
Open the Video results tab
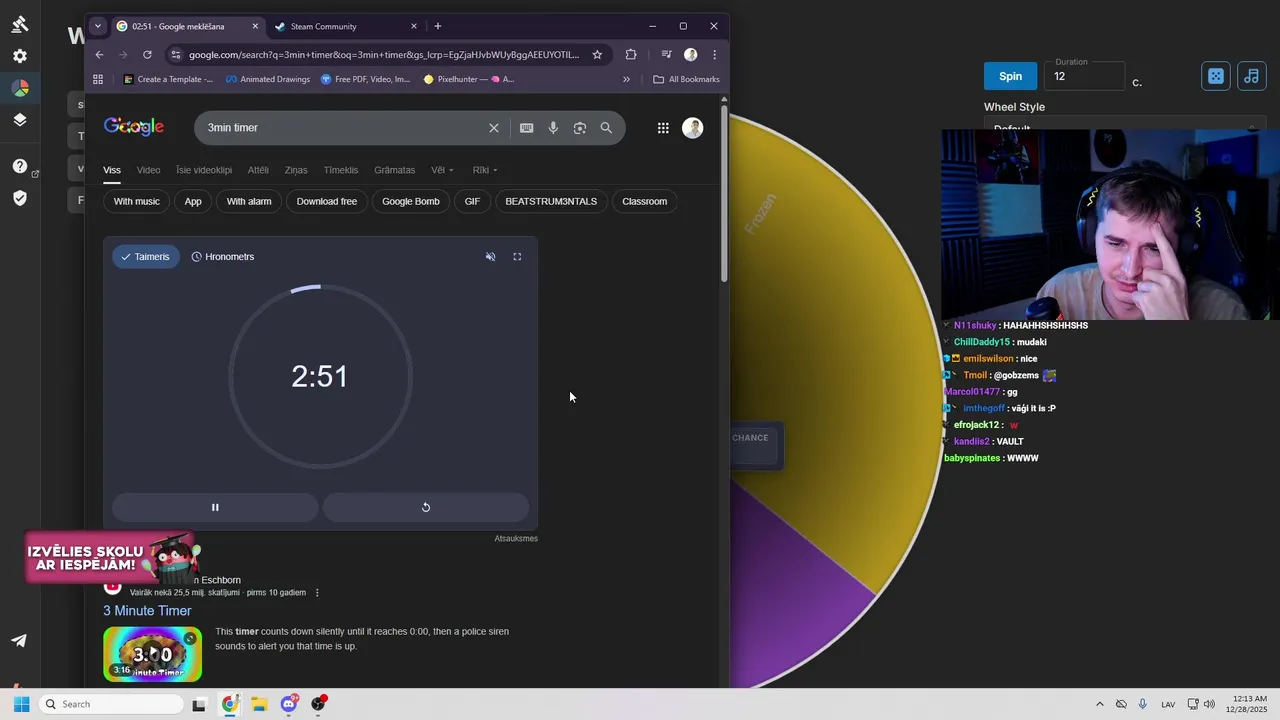click(x=148, y=170)
